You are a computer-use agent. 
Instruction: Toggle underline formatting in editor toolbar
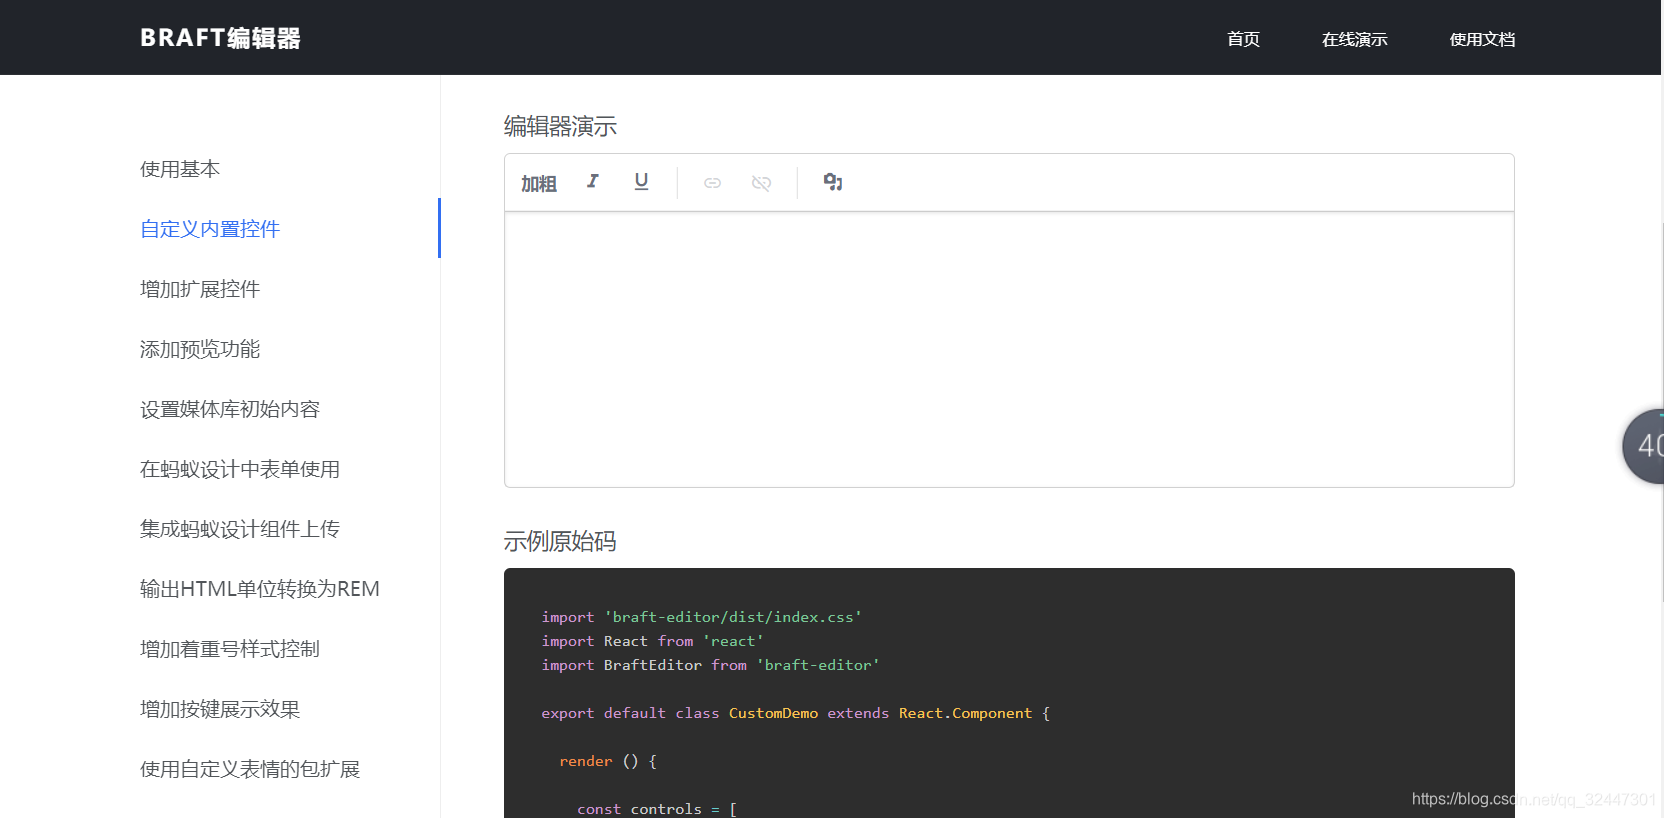click(641, 182)
